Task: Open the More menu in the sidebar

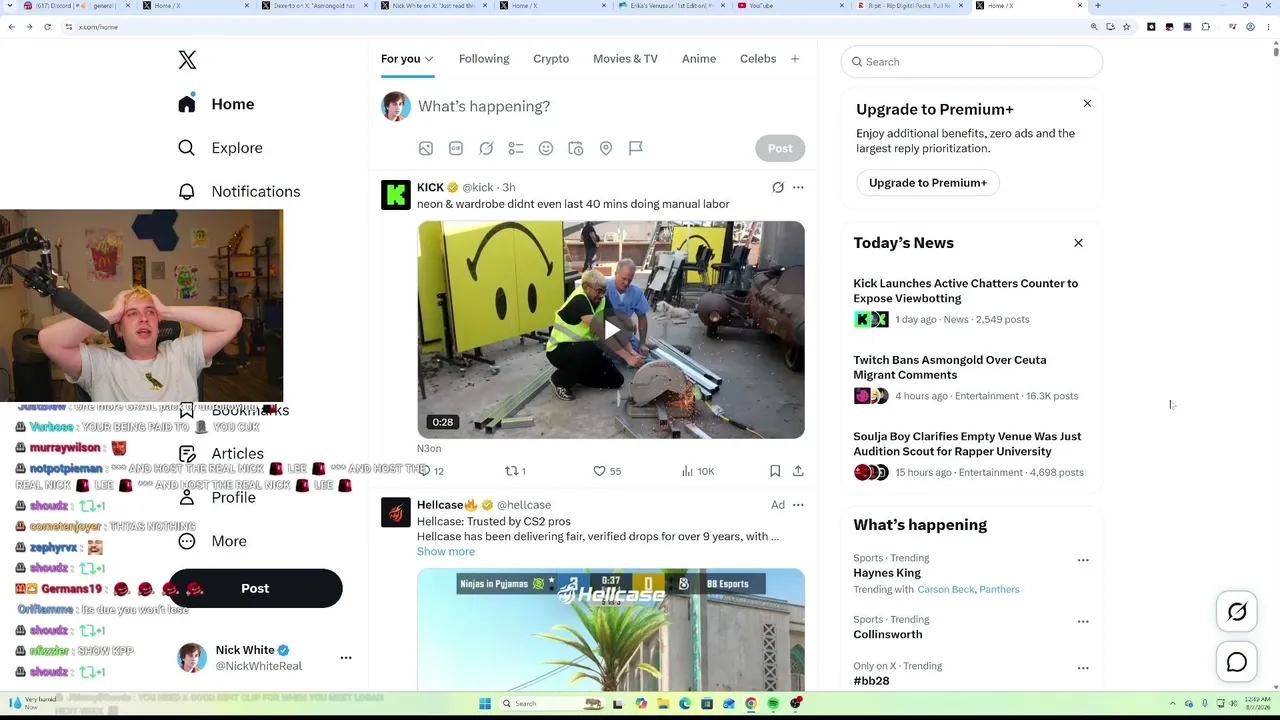Action: [212, 541]
